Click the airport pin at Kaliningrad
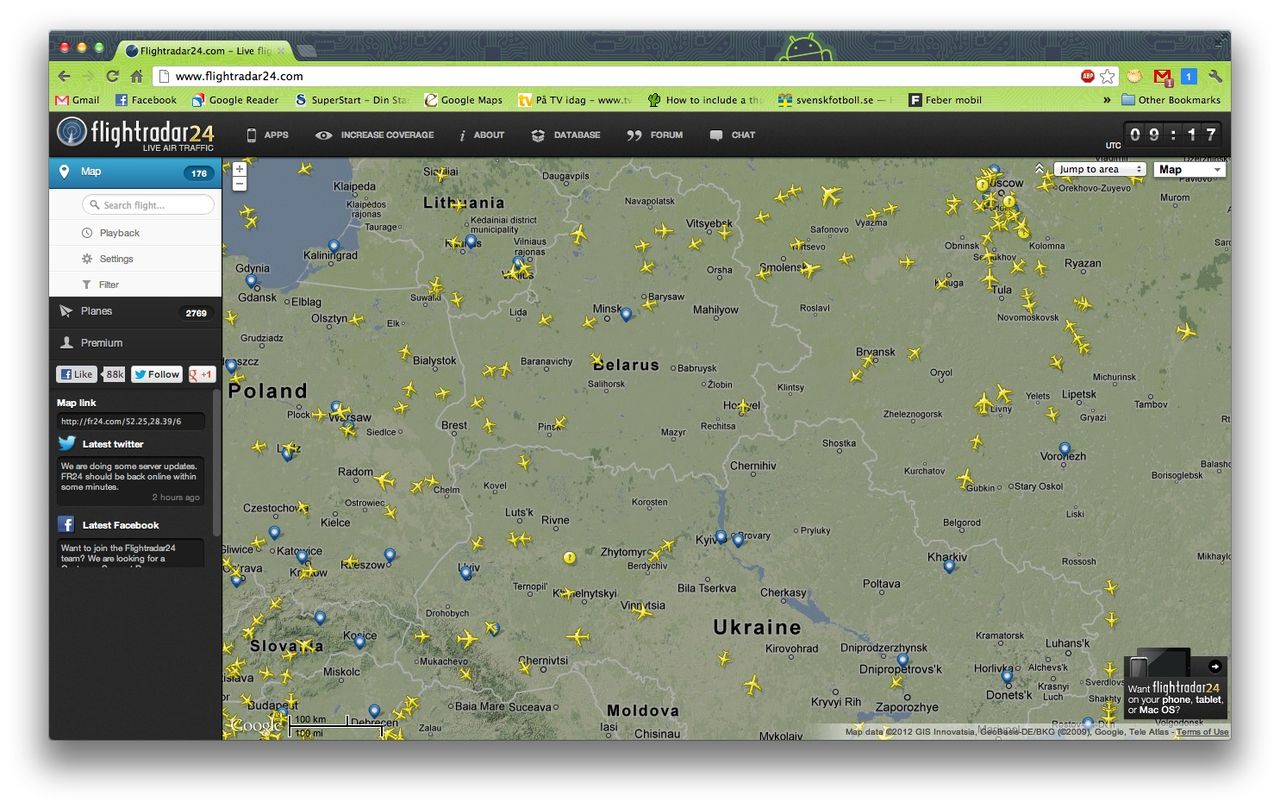This screenshot has height=808, width=1280. (x=333, y=246)
